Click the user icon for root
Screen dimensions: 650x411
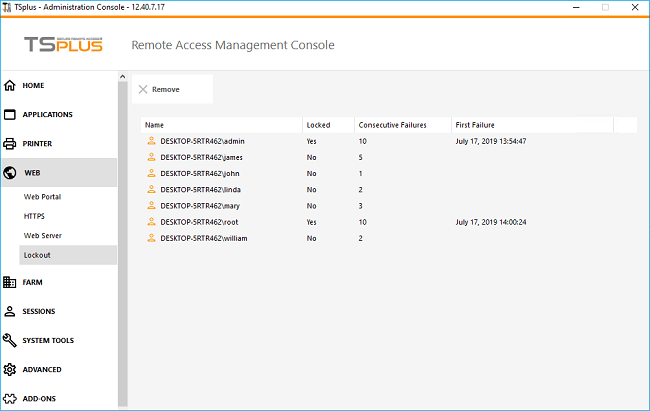[151, 222]
